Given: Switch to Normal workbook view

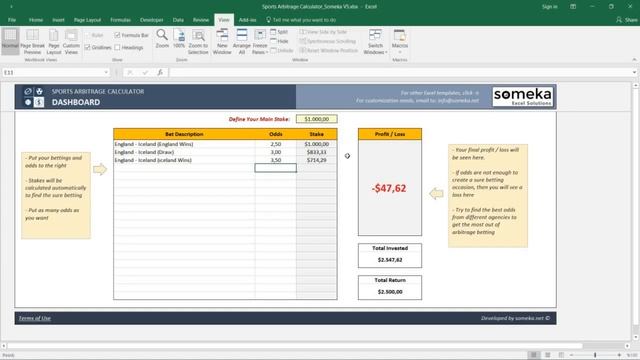Looking at the screenshot, I should [10, 41].
